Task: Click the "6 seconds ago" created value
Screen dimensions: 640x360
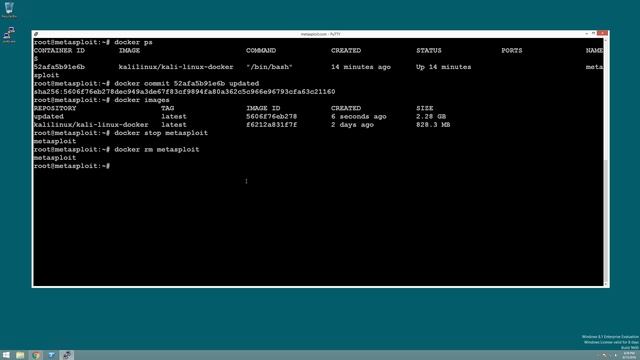Action: pos(359,116)
